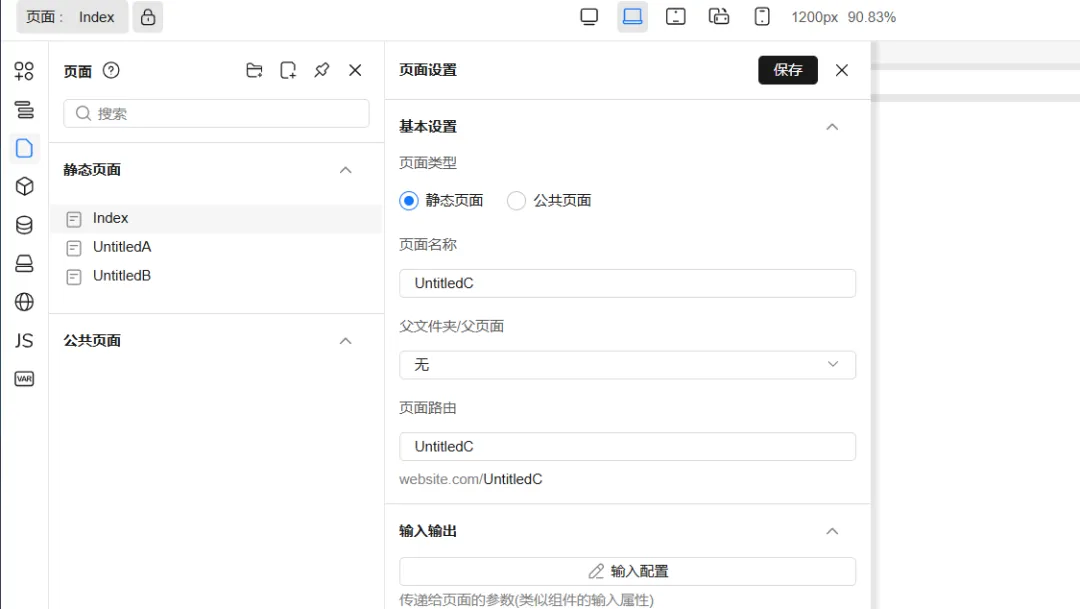This screenshot has height=609, width=1080.
Task: Select the Index page in list
Action: 216,218
